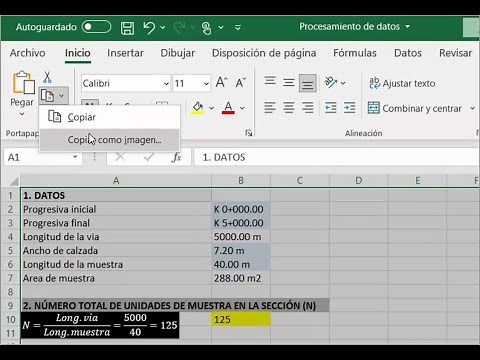The height and width of the screenshot is (360, 480).
Task: Toggle the Autoguardado switch
Action: tap(96, 27)
